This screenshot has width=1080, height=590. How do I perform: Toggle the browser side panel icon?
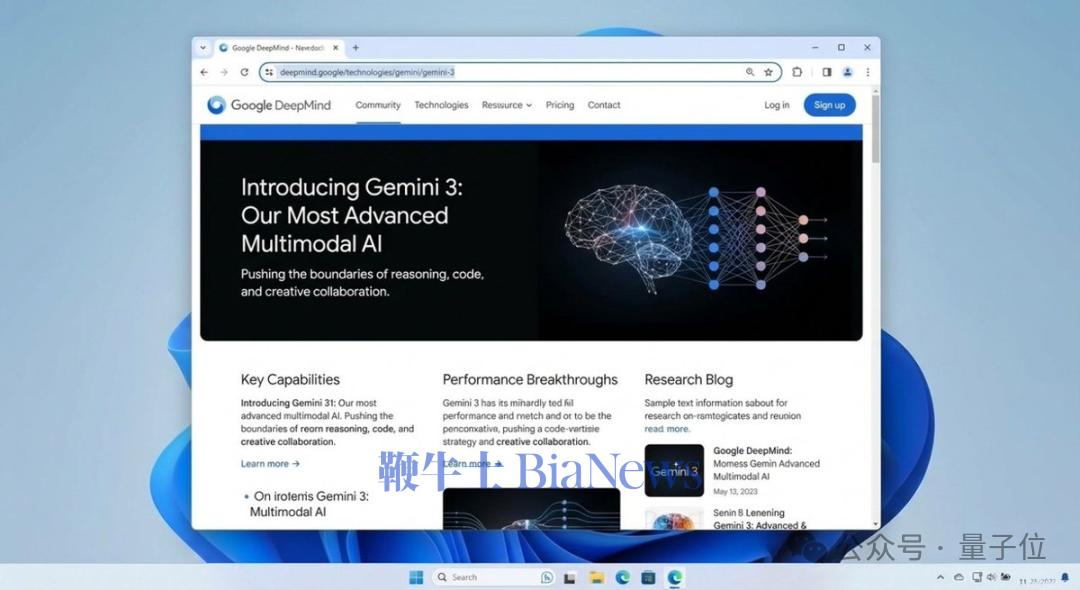[827, 72]
